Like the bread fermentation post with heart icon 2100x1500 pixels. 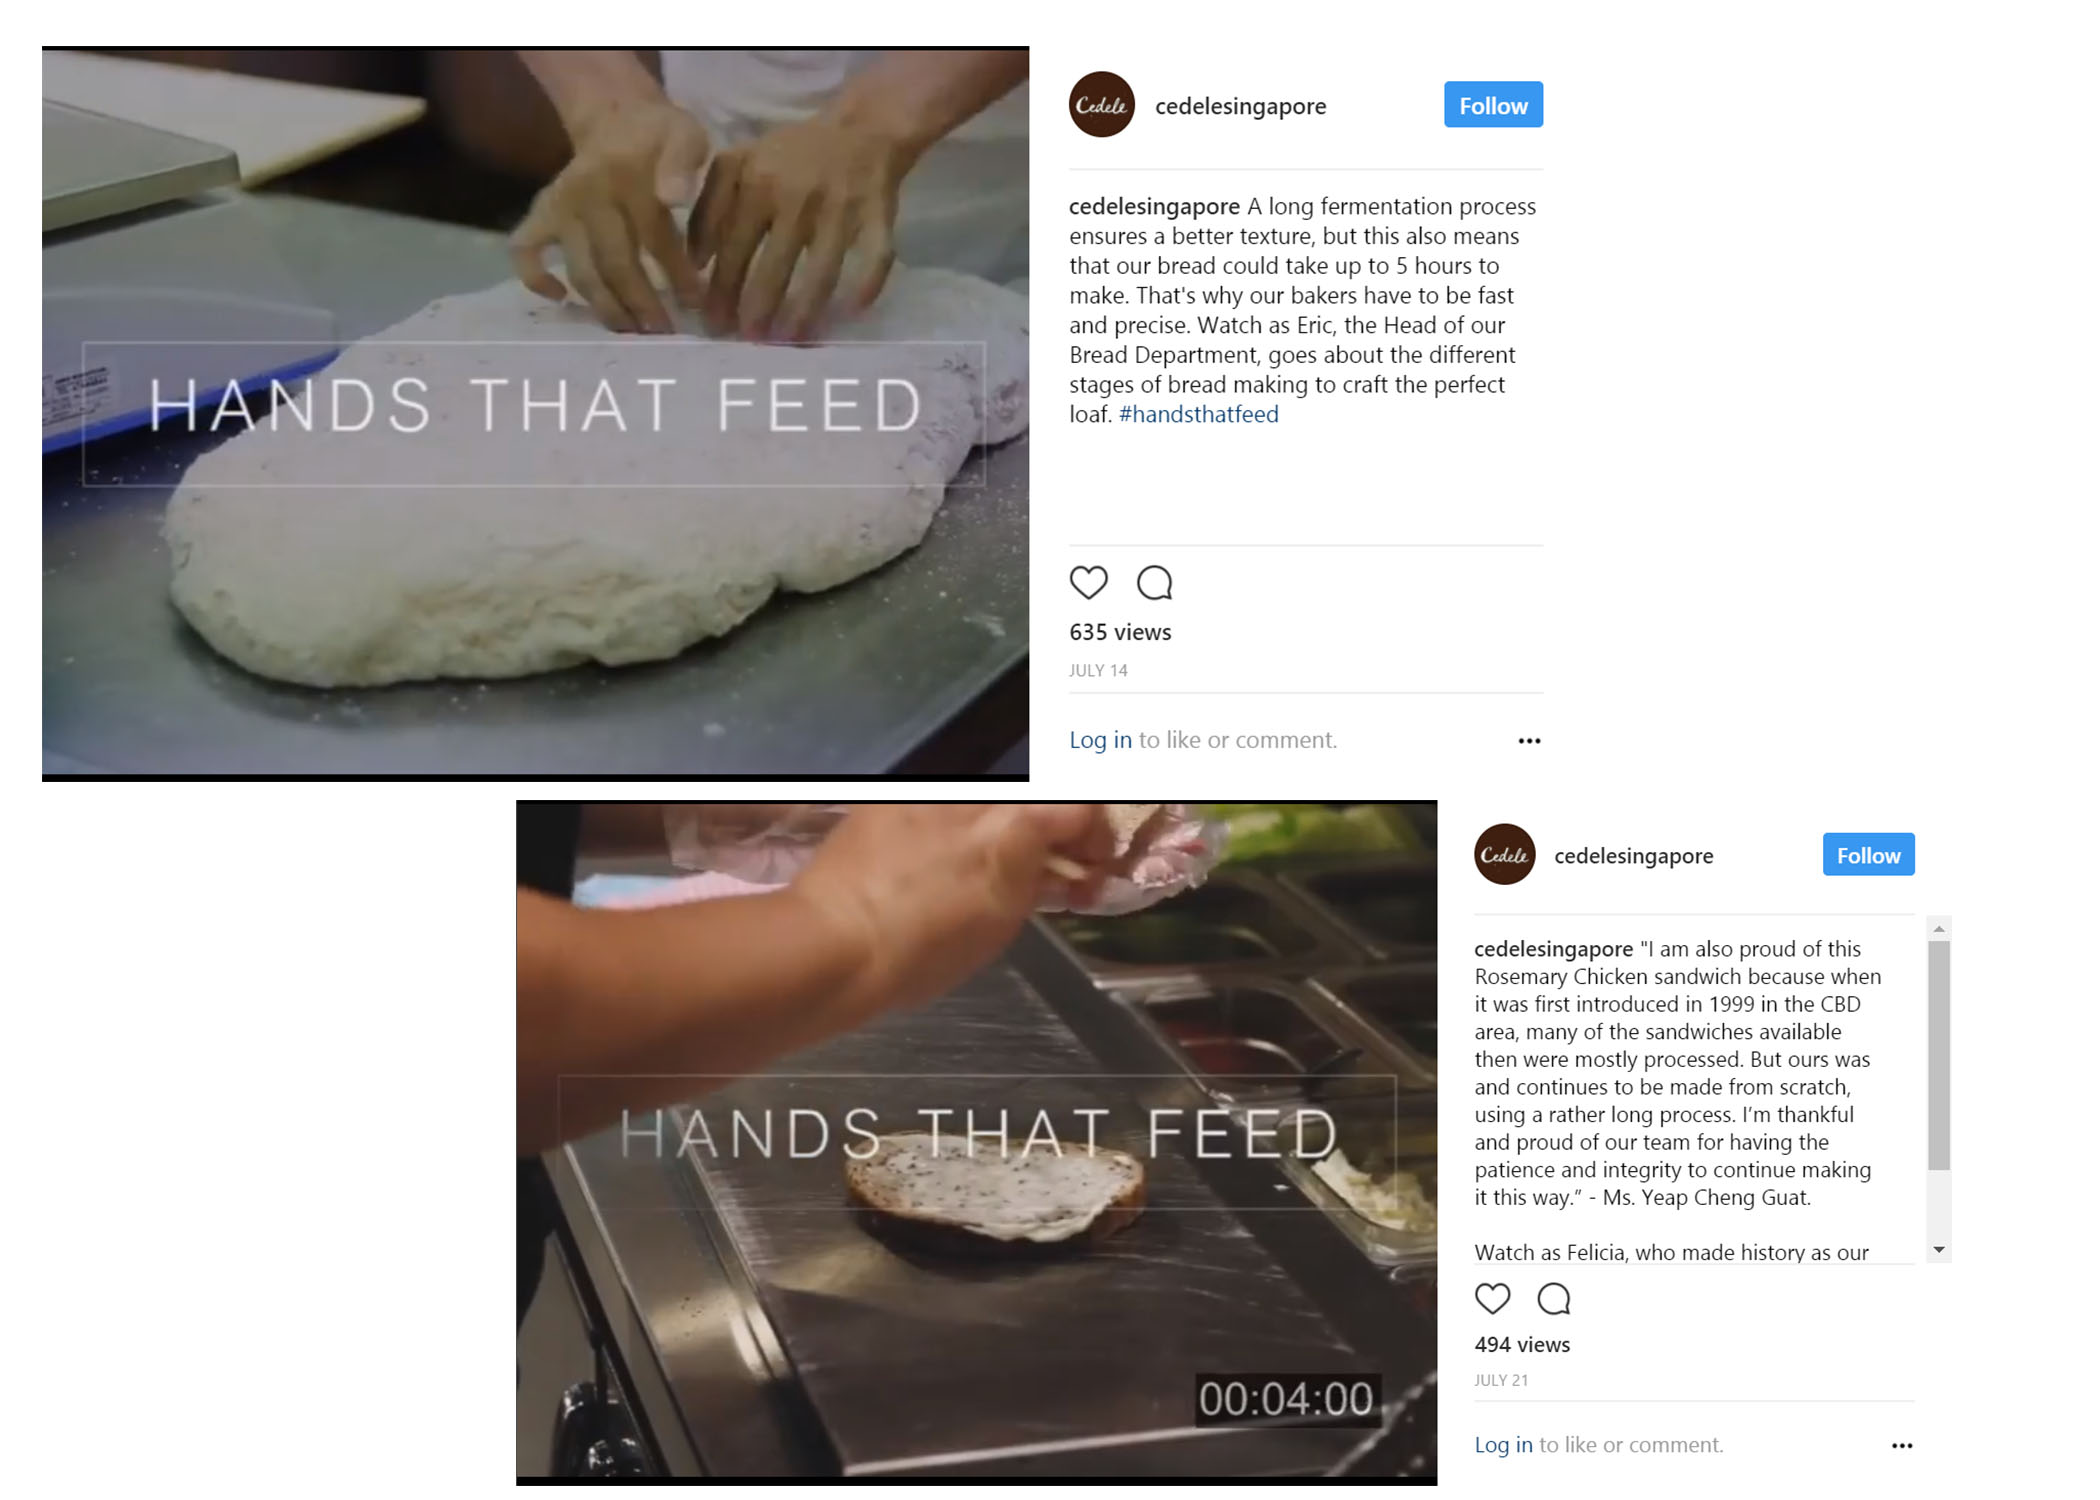[1088, 582]
